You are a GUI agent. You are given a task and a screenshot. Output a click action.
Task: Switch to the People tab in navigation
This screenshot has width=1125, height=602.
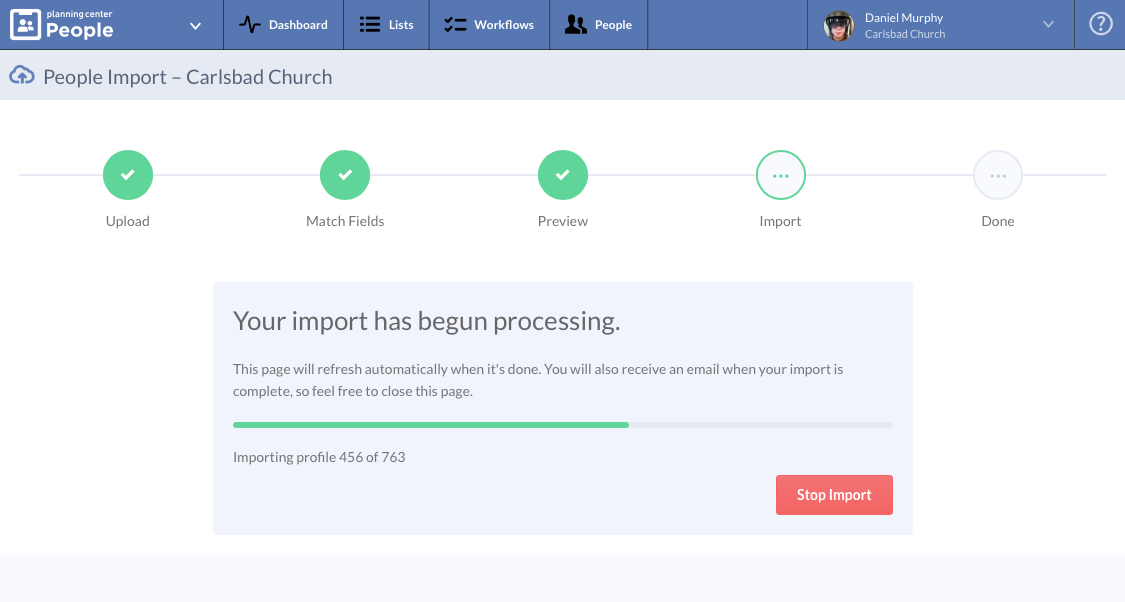(x=598, y=25)
